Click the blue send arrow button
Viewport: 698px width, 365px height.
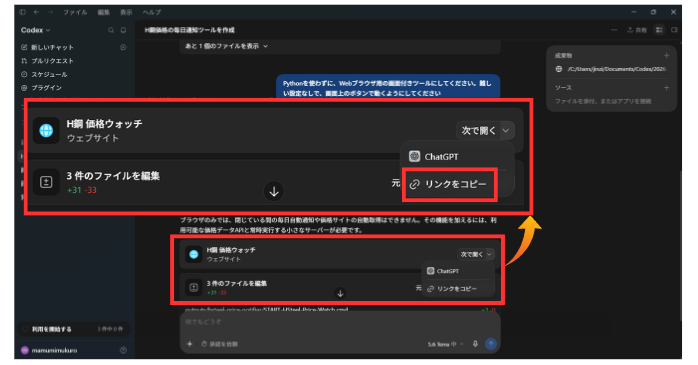click(491, 344)
